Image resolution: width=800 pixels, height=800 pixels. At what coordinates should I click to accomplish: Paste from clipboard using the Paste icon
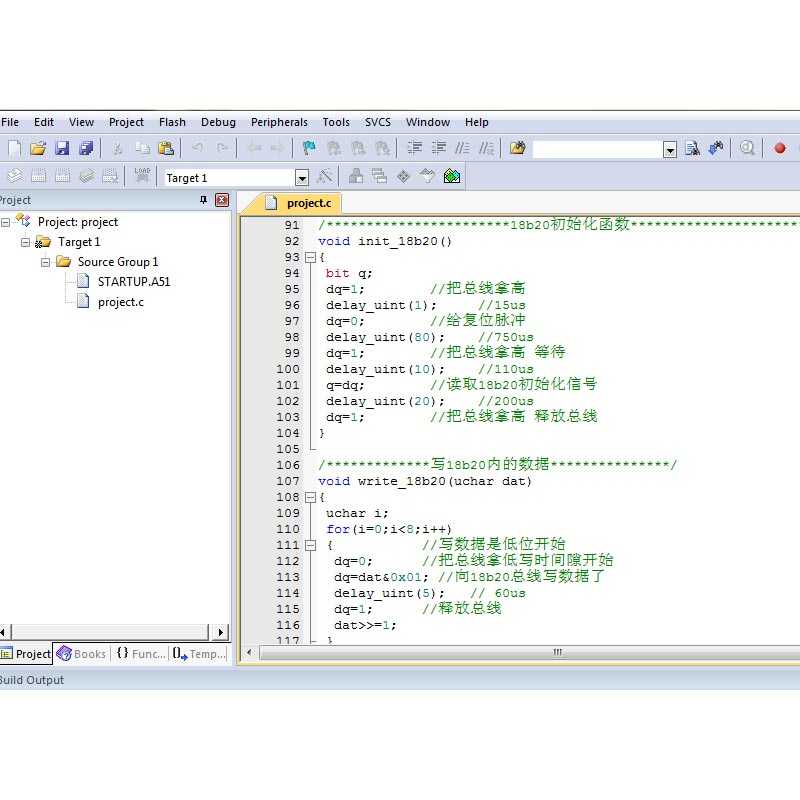coord(166,148)
